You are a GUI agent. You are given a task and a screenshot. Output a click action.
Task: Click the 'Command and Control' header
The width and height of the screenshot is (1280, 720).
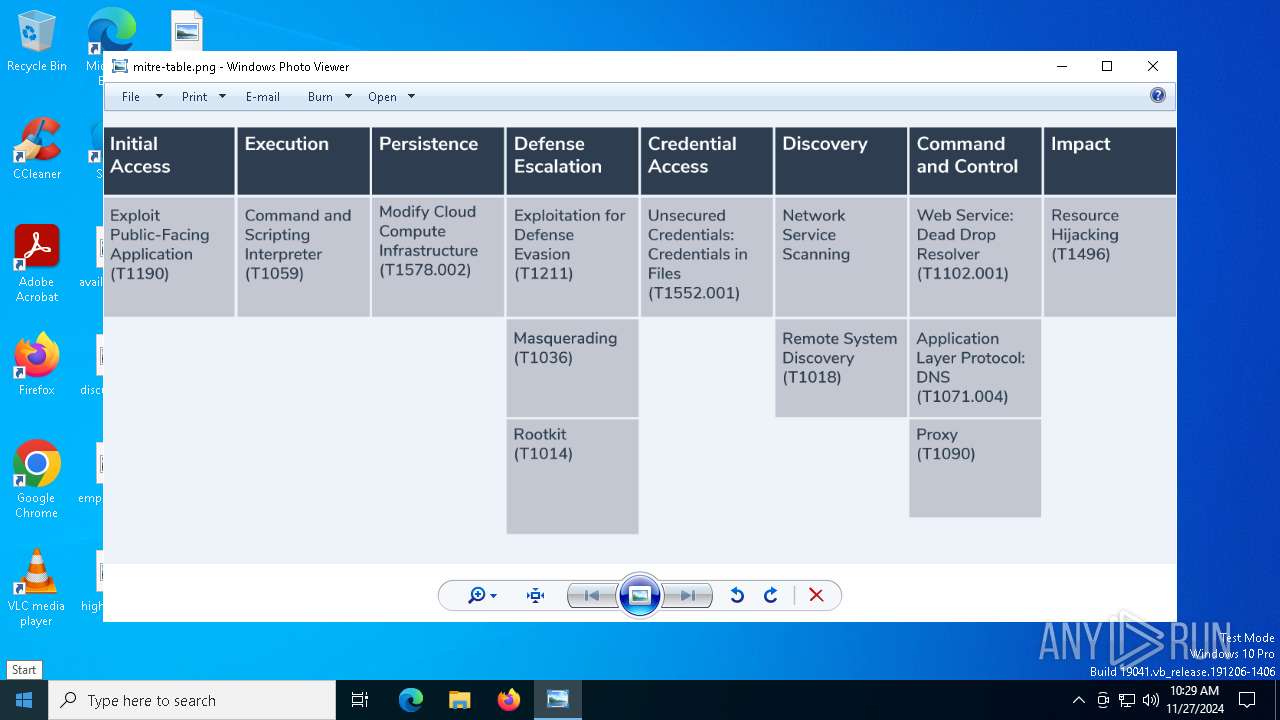[x=975, y=160]
